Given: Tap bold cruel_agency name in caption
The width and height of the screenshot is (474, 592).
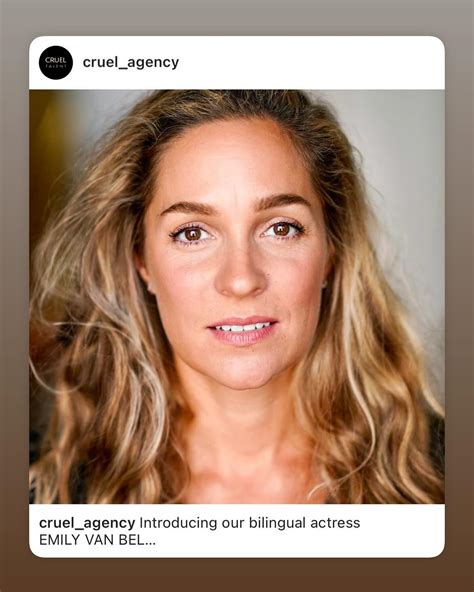Looking at the screenshot, I should (87, 523).
